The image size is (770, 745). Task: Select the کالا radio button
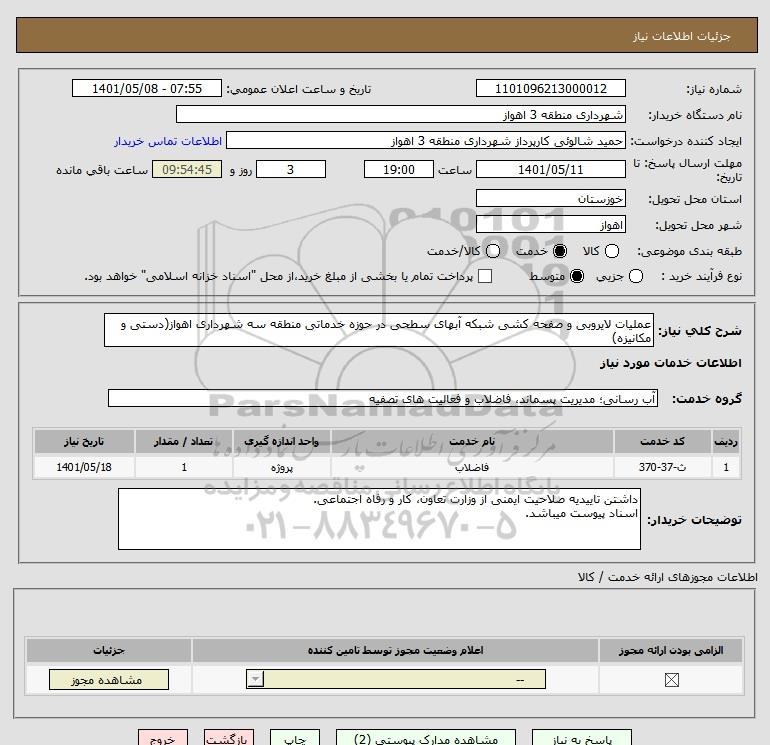click(612, 251)
